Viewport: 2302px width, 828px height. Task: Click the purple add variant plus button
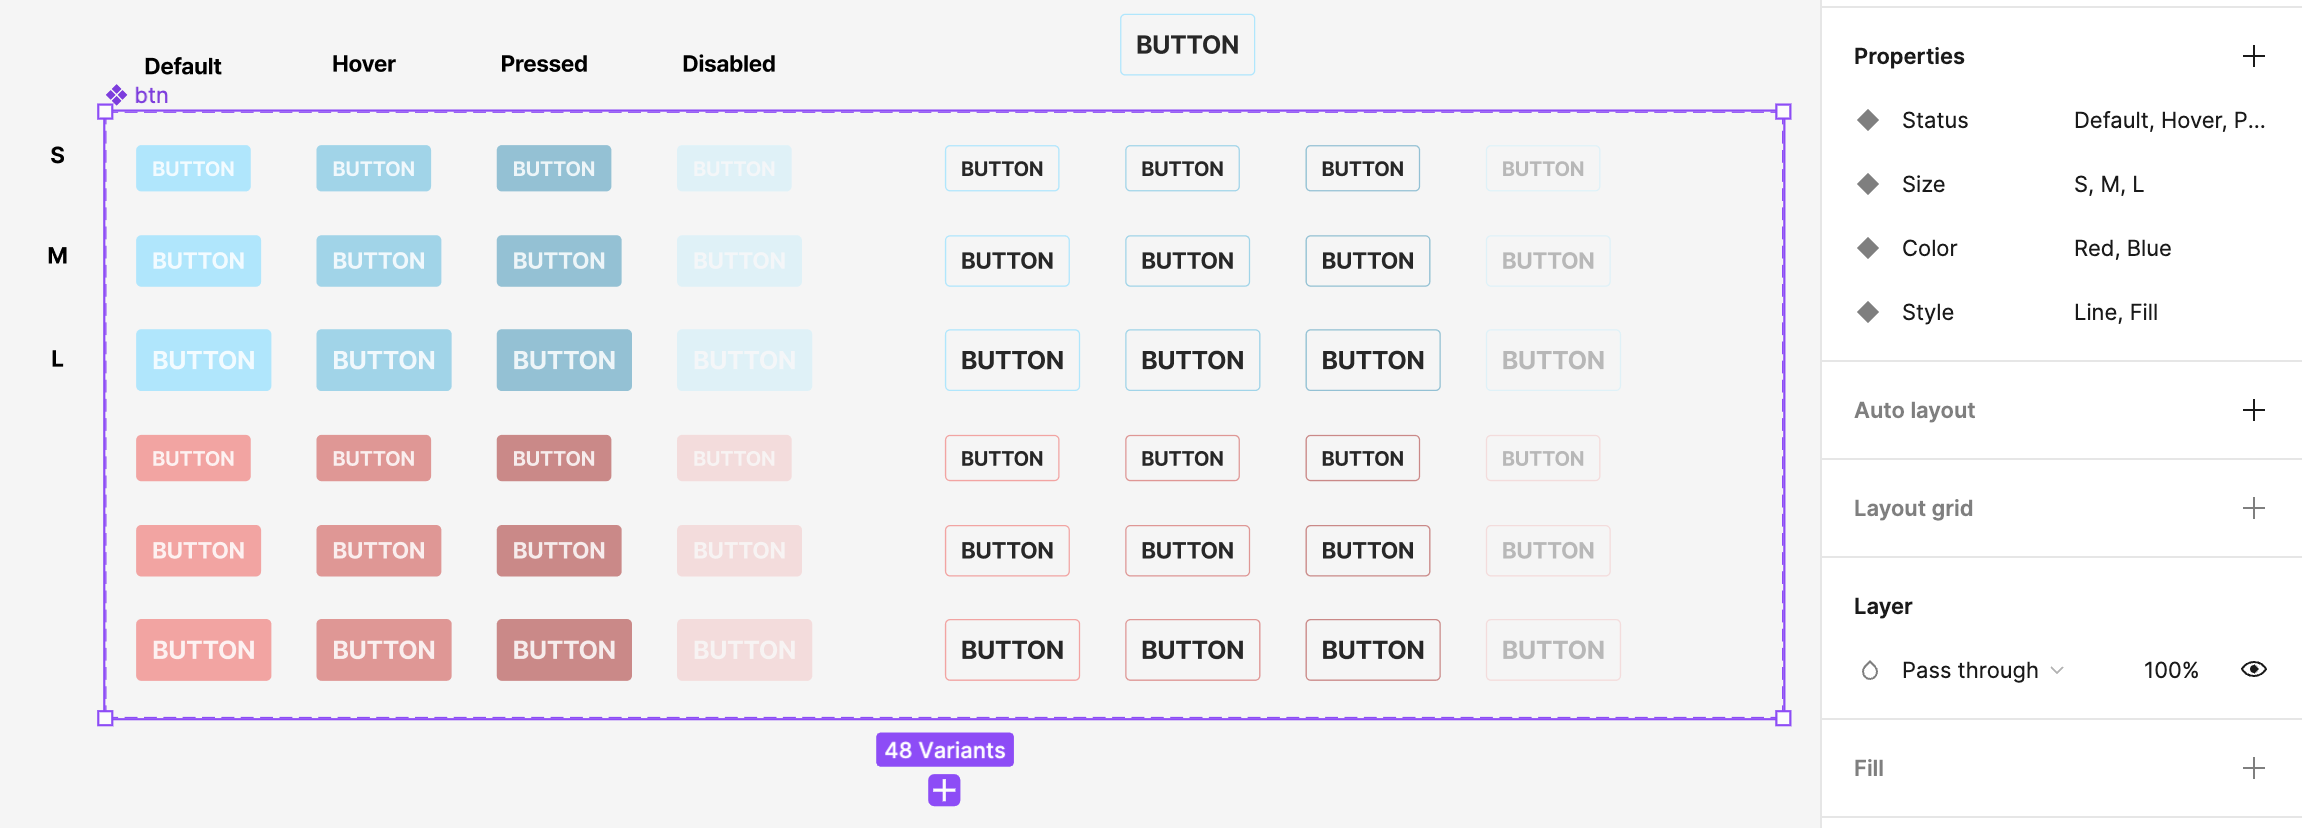point(944,791)
